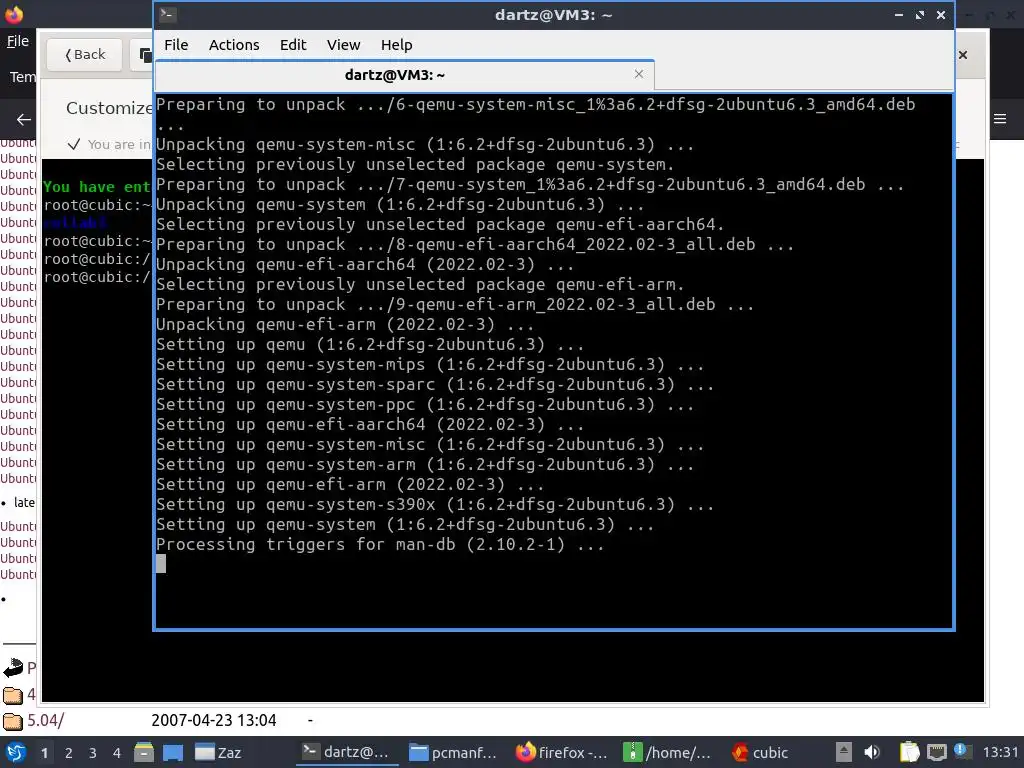The image size is (1024, 768).
Task: Click the Back button in Cubic window
Action: click(x=85, y=55)
